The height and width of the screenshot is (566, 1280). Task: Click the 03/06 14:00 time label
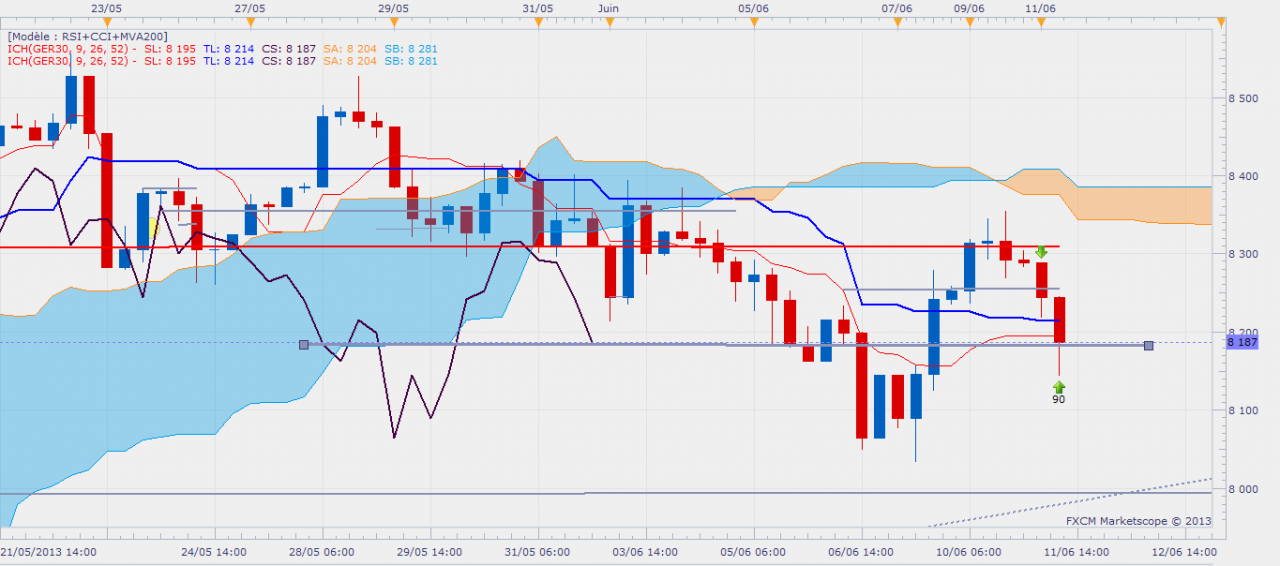tap(644, 551)
